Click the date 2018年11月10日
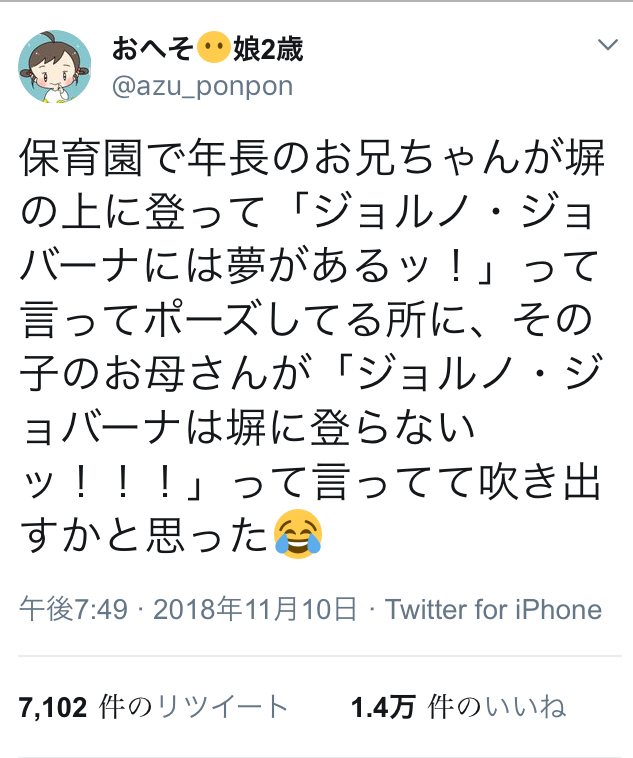Screen dimensions: 633x758 point(255,609)
